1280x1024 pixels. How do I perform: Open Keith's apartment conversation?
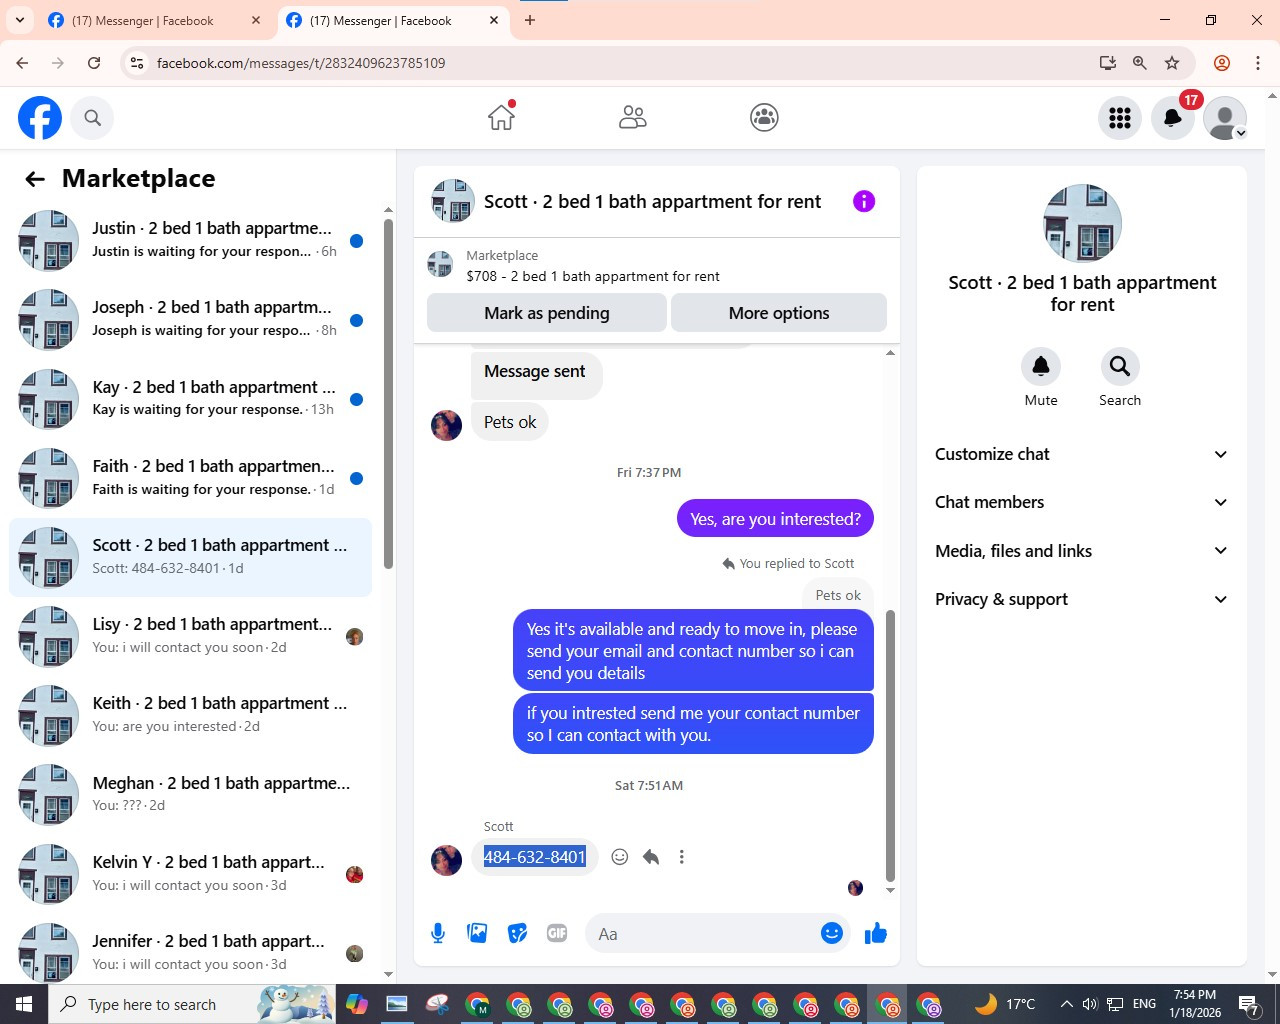pyautogui.click(x=190, y=715)
